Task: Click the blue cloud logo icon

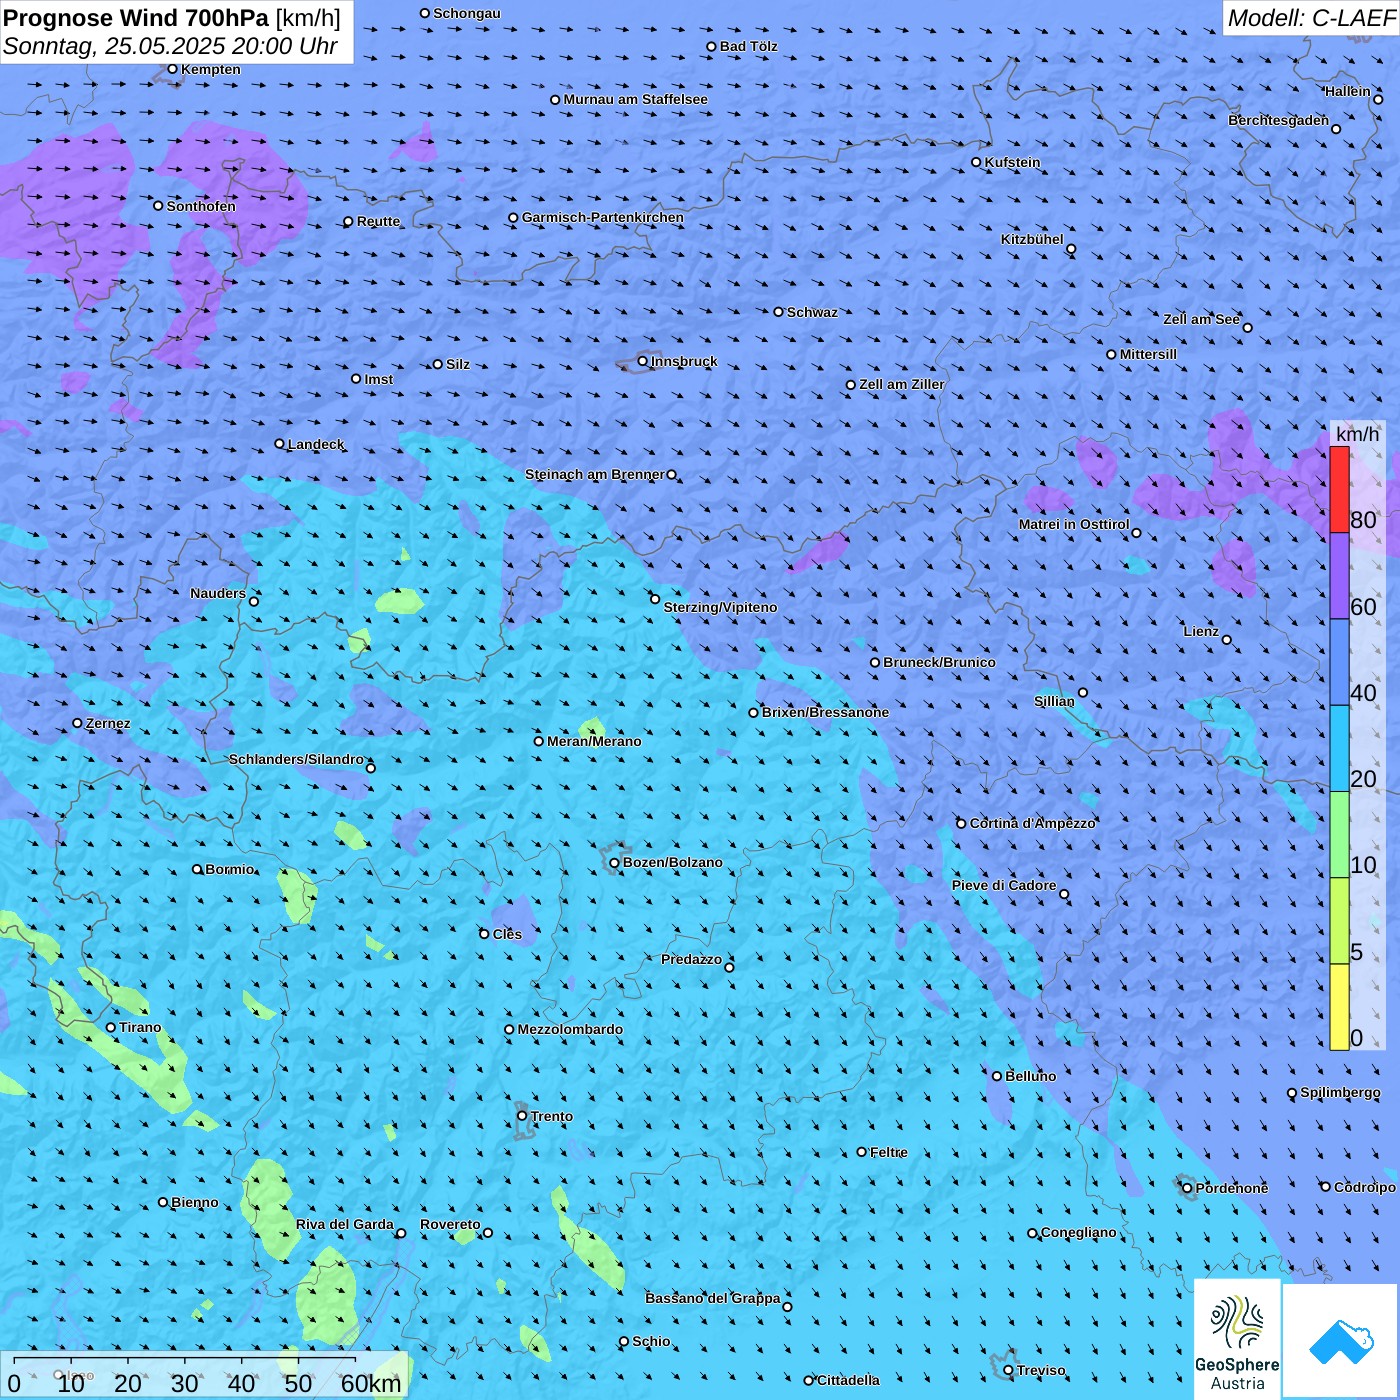Action: pyautogui.click(x=1341, y=1342)
